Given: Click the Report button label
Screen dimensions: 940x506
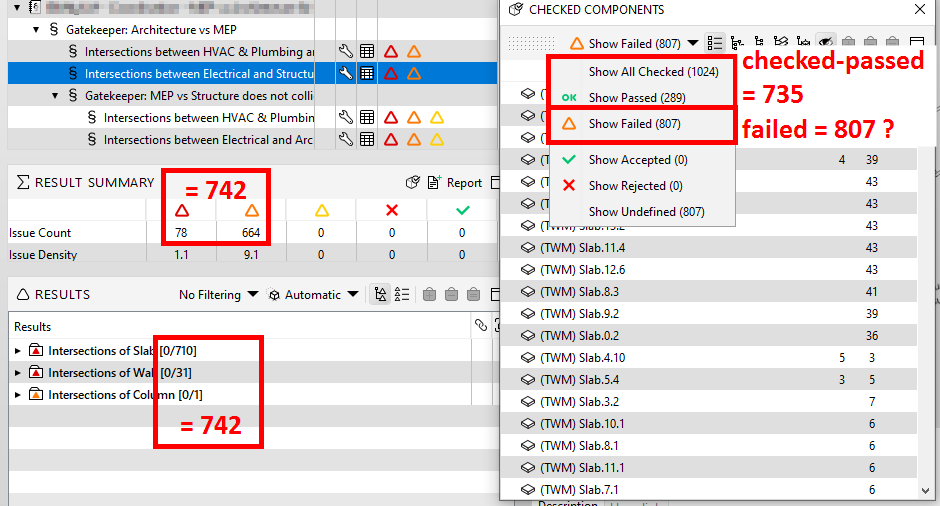Looking at the screenshot, I should [x=464, y=183].
